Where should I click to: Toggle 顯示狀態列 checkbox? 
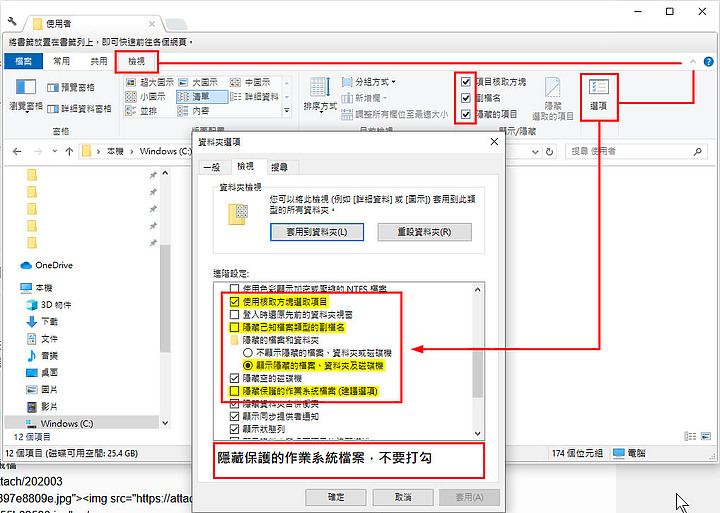235,429
